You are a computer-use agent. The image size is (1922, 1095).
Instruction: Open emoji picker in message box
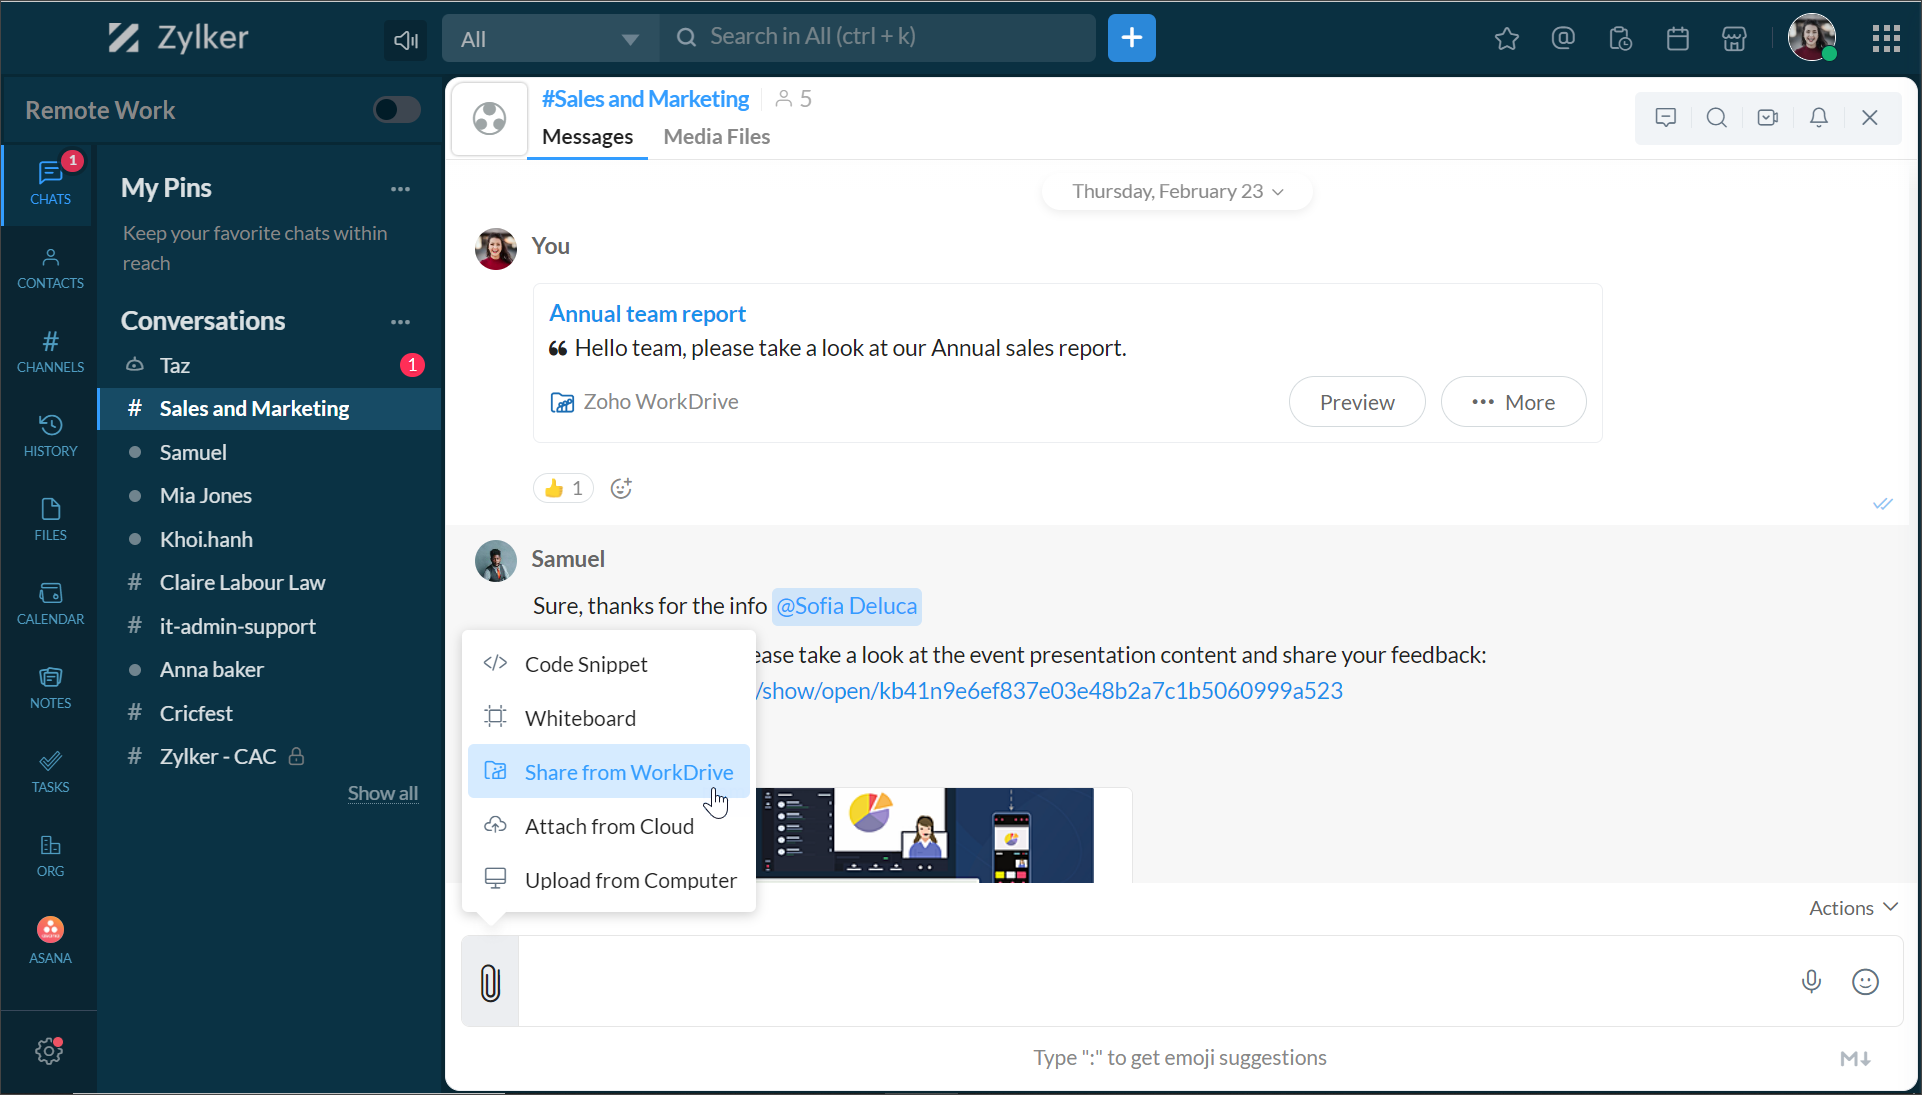(x=1865, y=982)
